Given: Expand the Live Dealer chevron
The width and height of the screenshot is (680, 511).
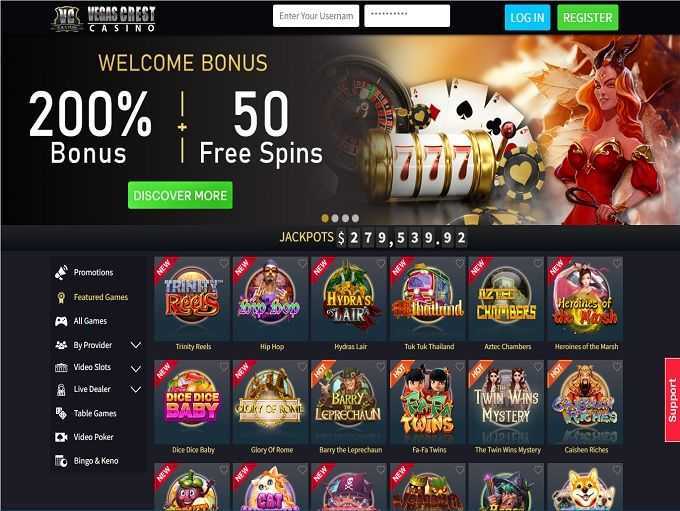Looking at the screenshot, I should coord(136,390).
